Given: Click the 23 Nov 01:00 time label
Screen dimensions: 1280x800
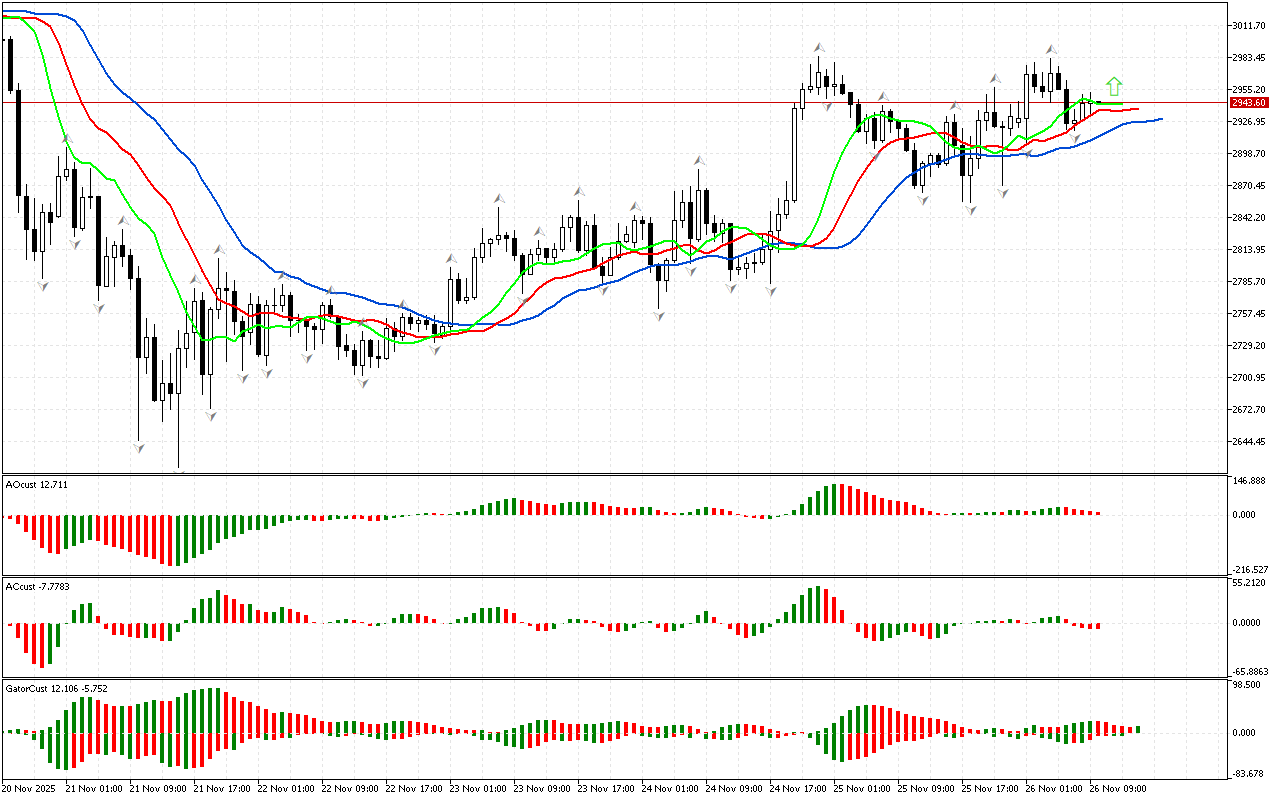Looking at the screenshot, I should [476, 789].
